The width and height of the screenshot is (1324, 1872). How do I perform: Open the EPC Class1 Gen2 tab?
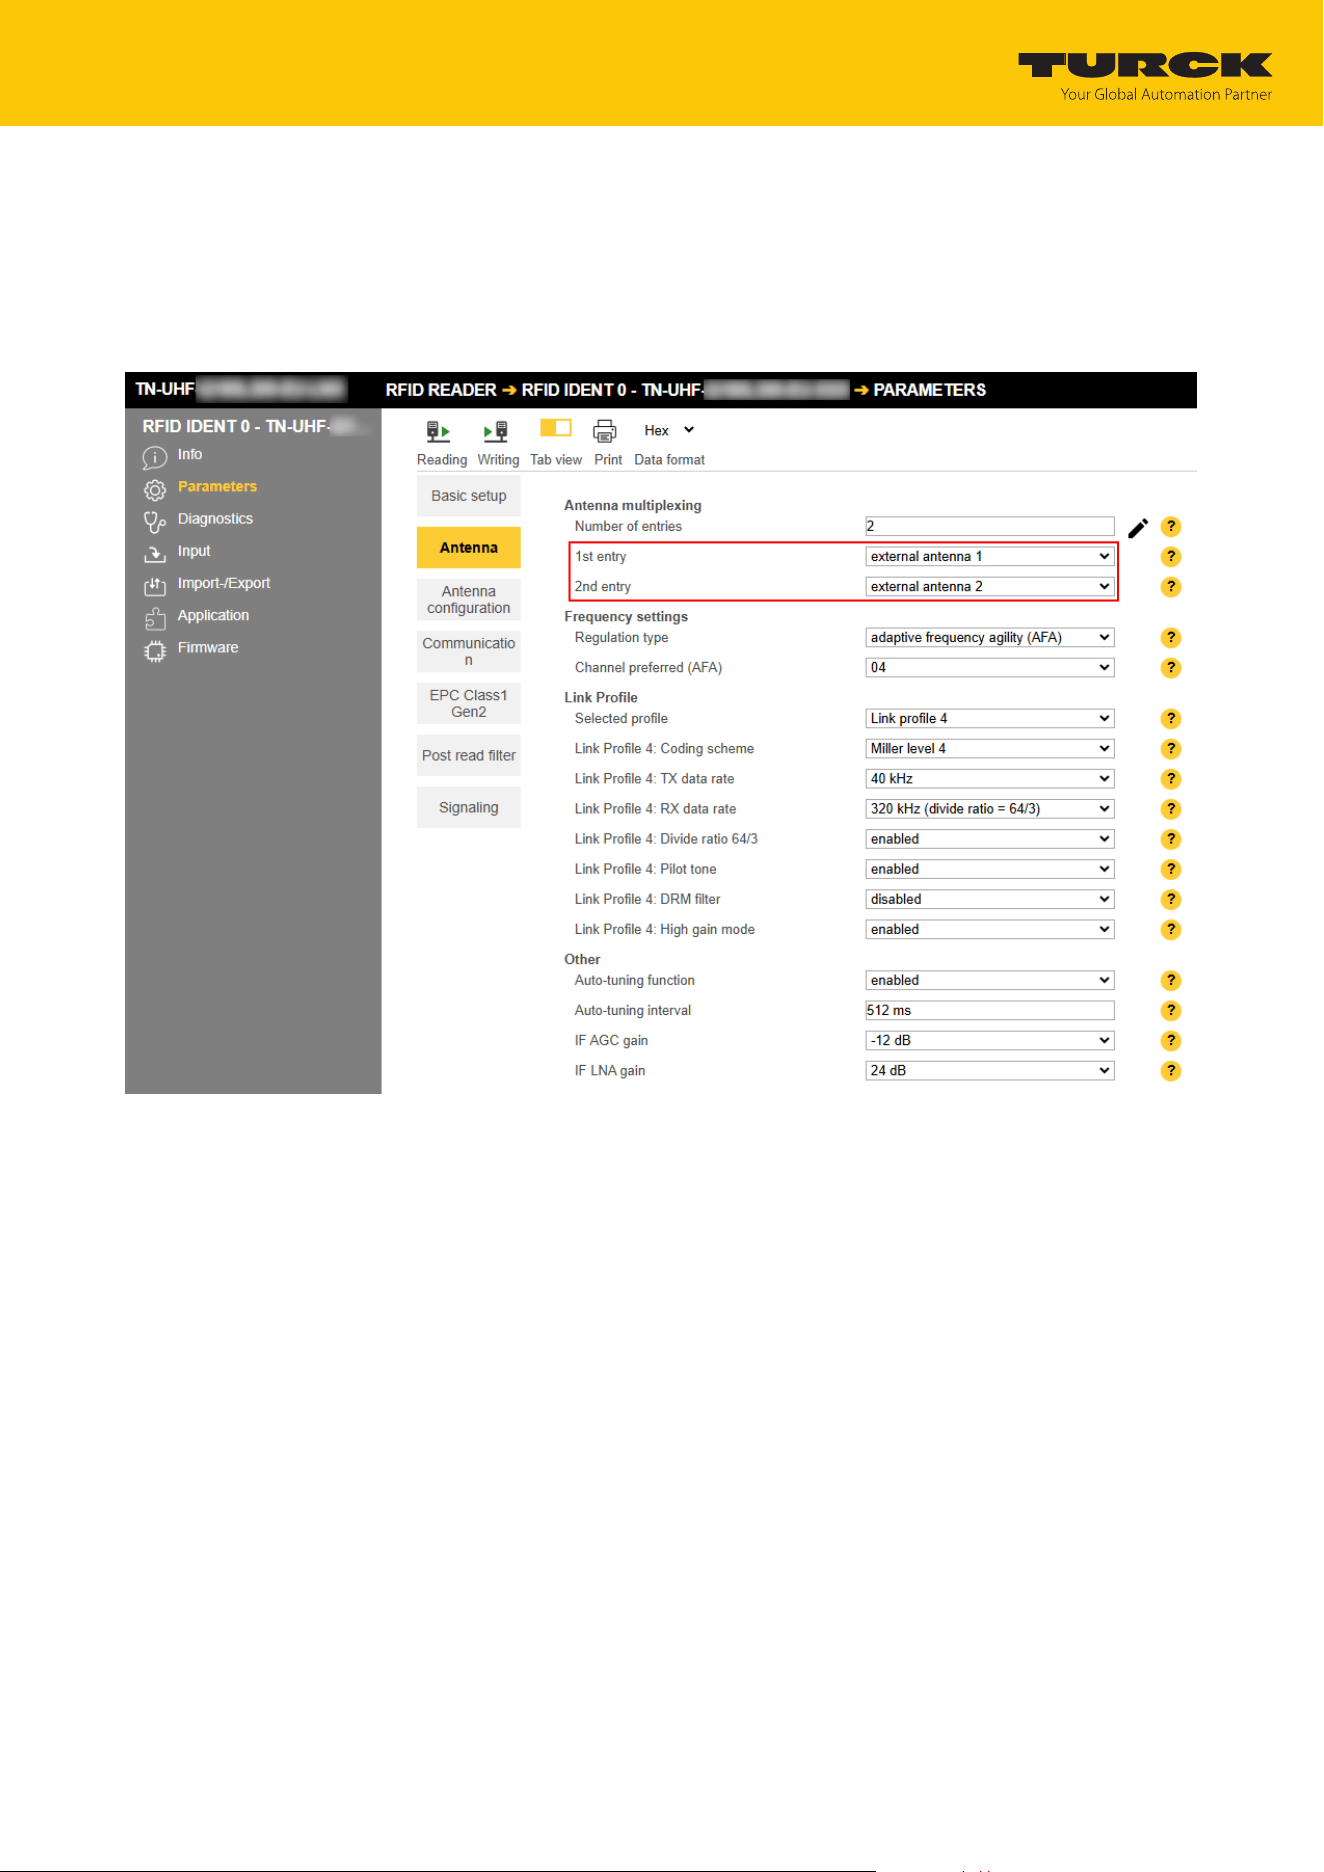click(x=469, y=704)
